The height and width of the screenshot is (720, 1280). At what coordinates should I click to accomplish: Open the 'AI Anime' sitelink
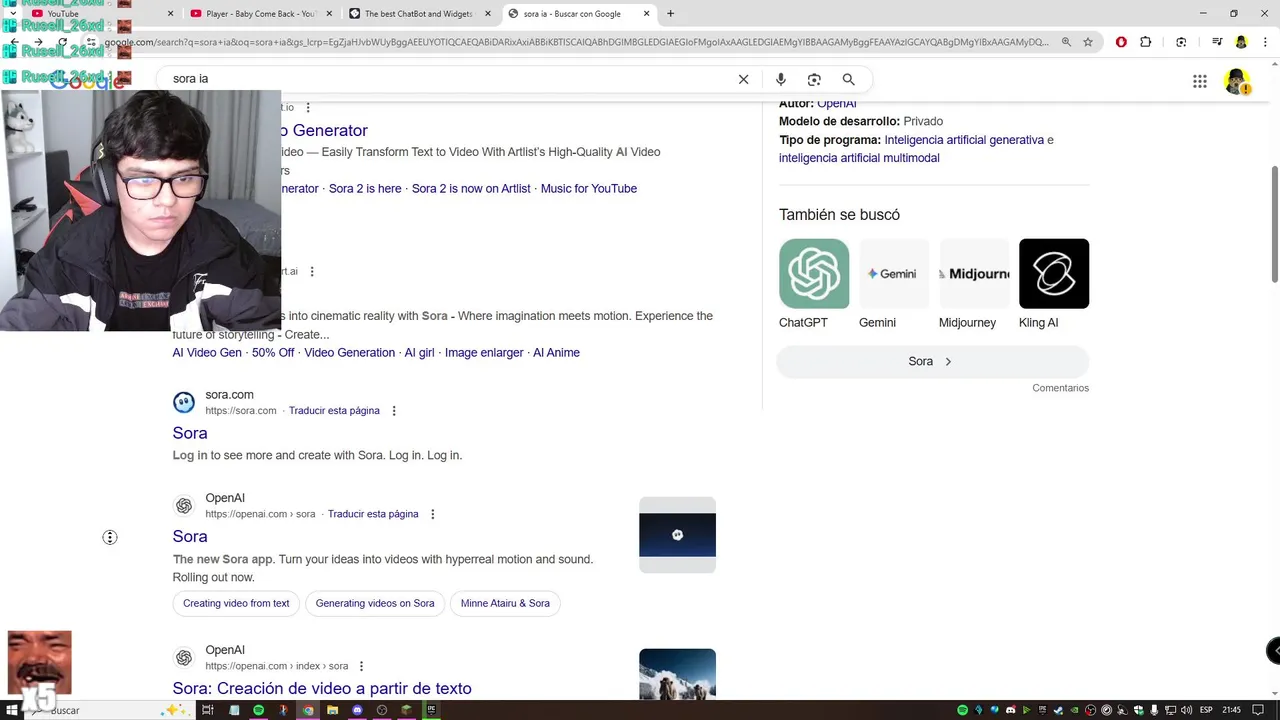point(556,353)
